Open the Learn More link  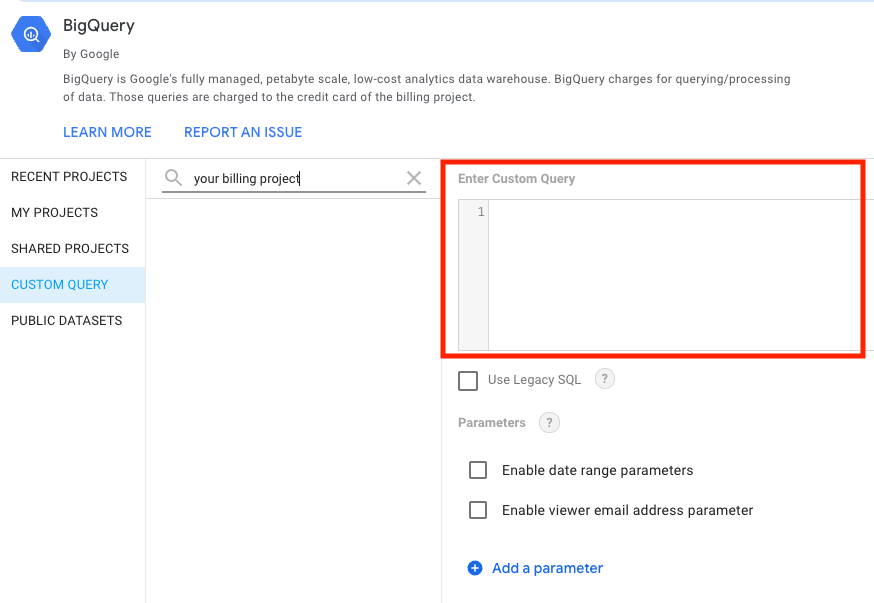[x=107, y=132]
